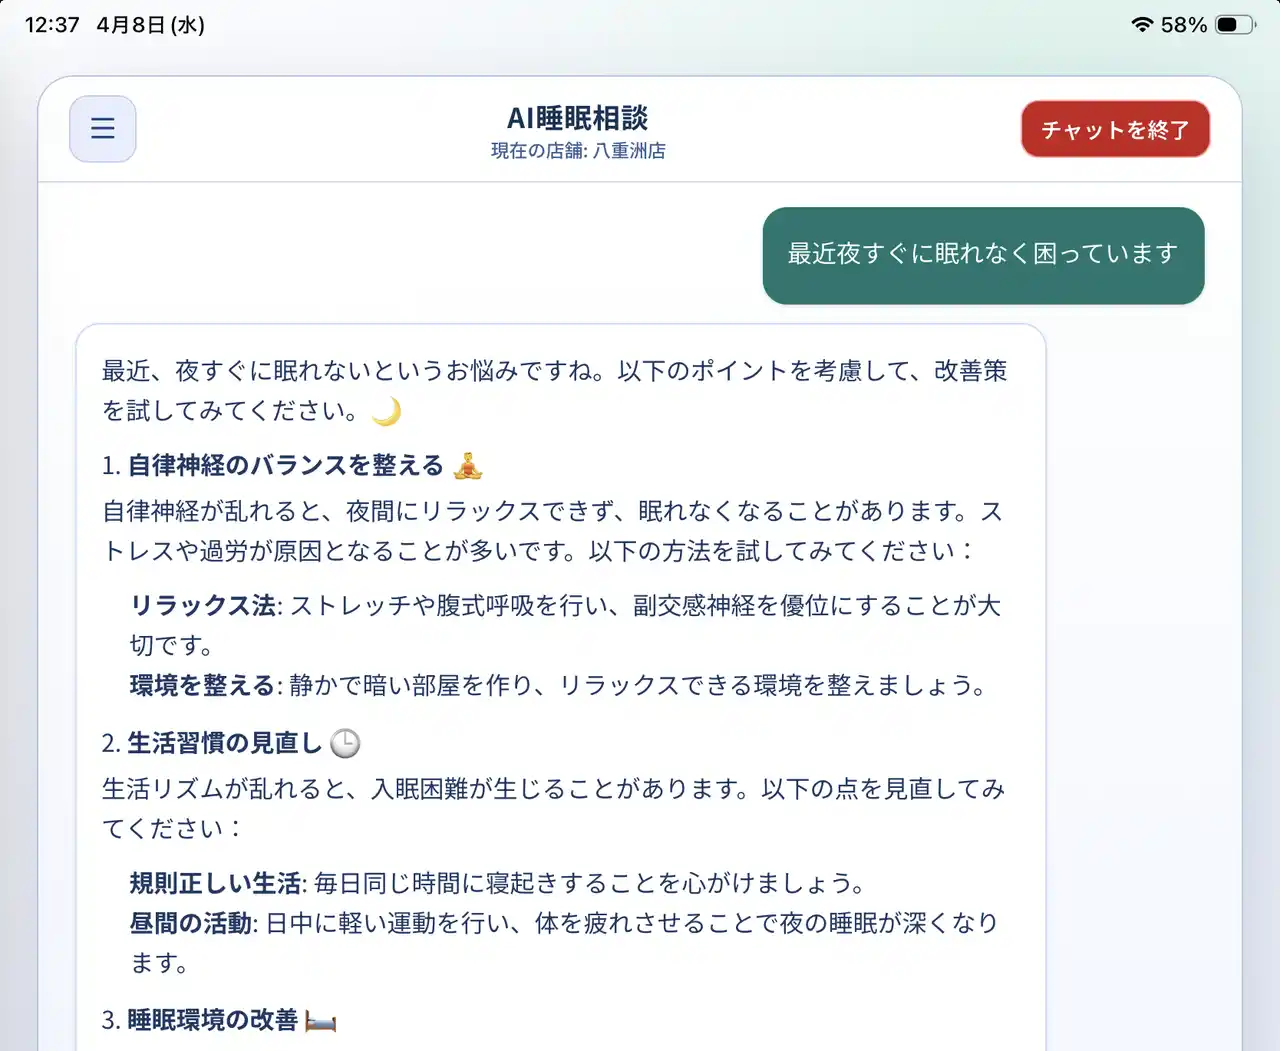Click the heading 自律神経のバランスを整える
Image resolution: width=1280 pixels, height=1051 pixels.
pos(285,466)
